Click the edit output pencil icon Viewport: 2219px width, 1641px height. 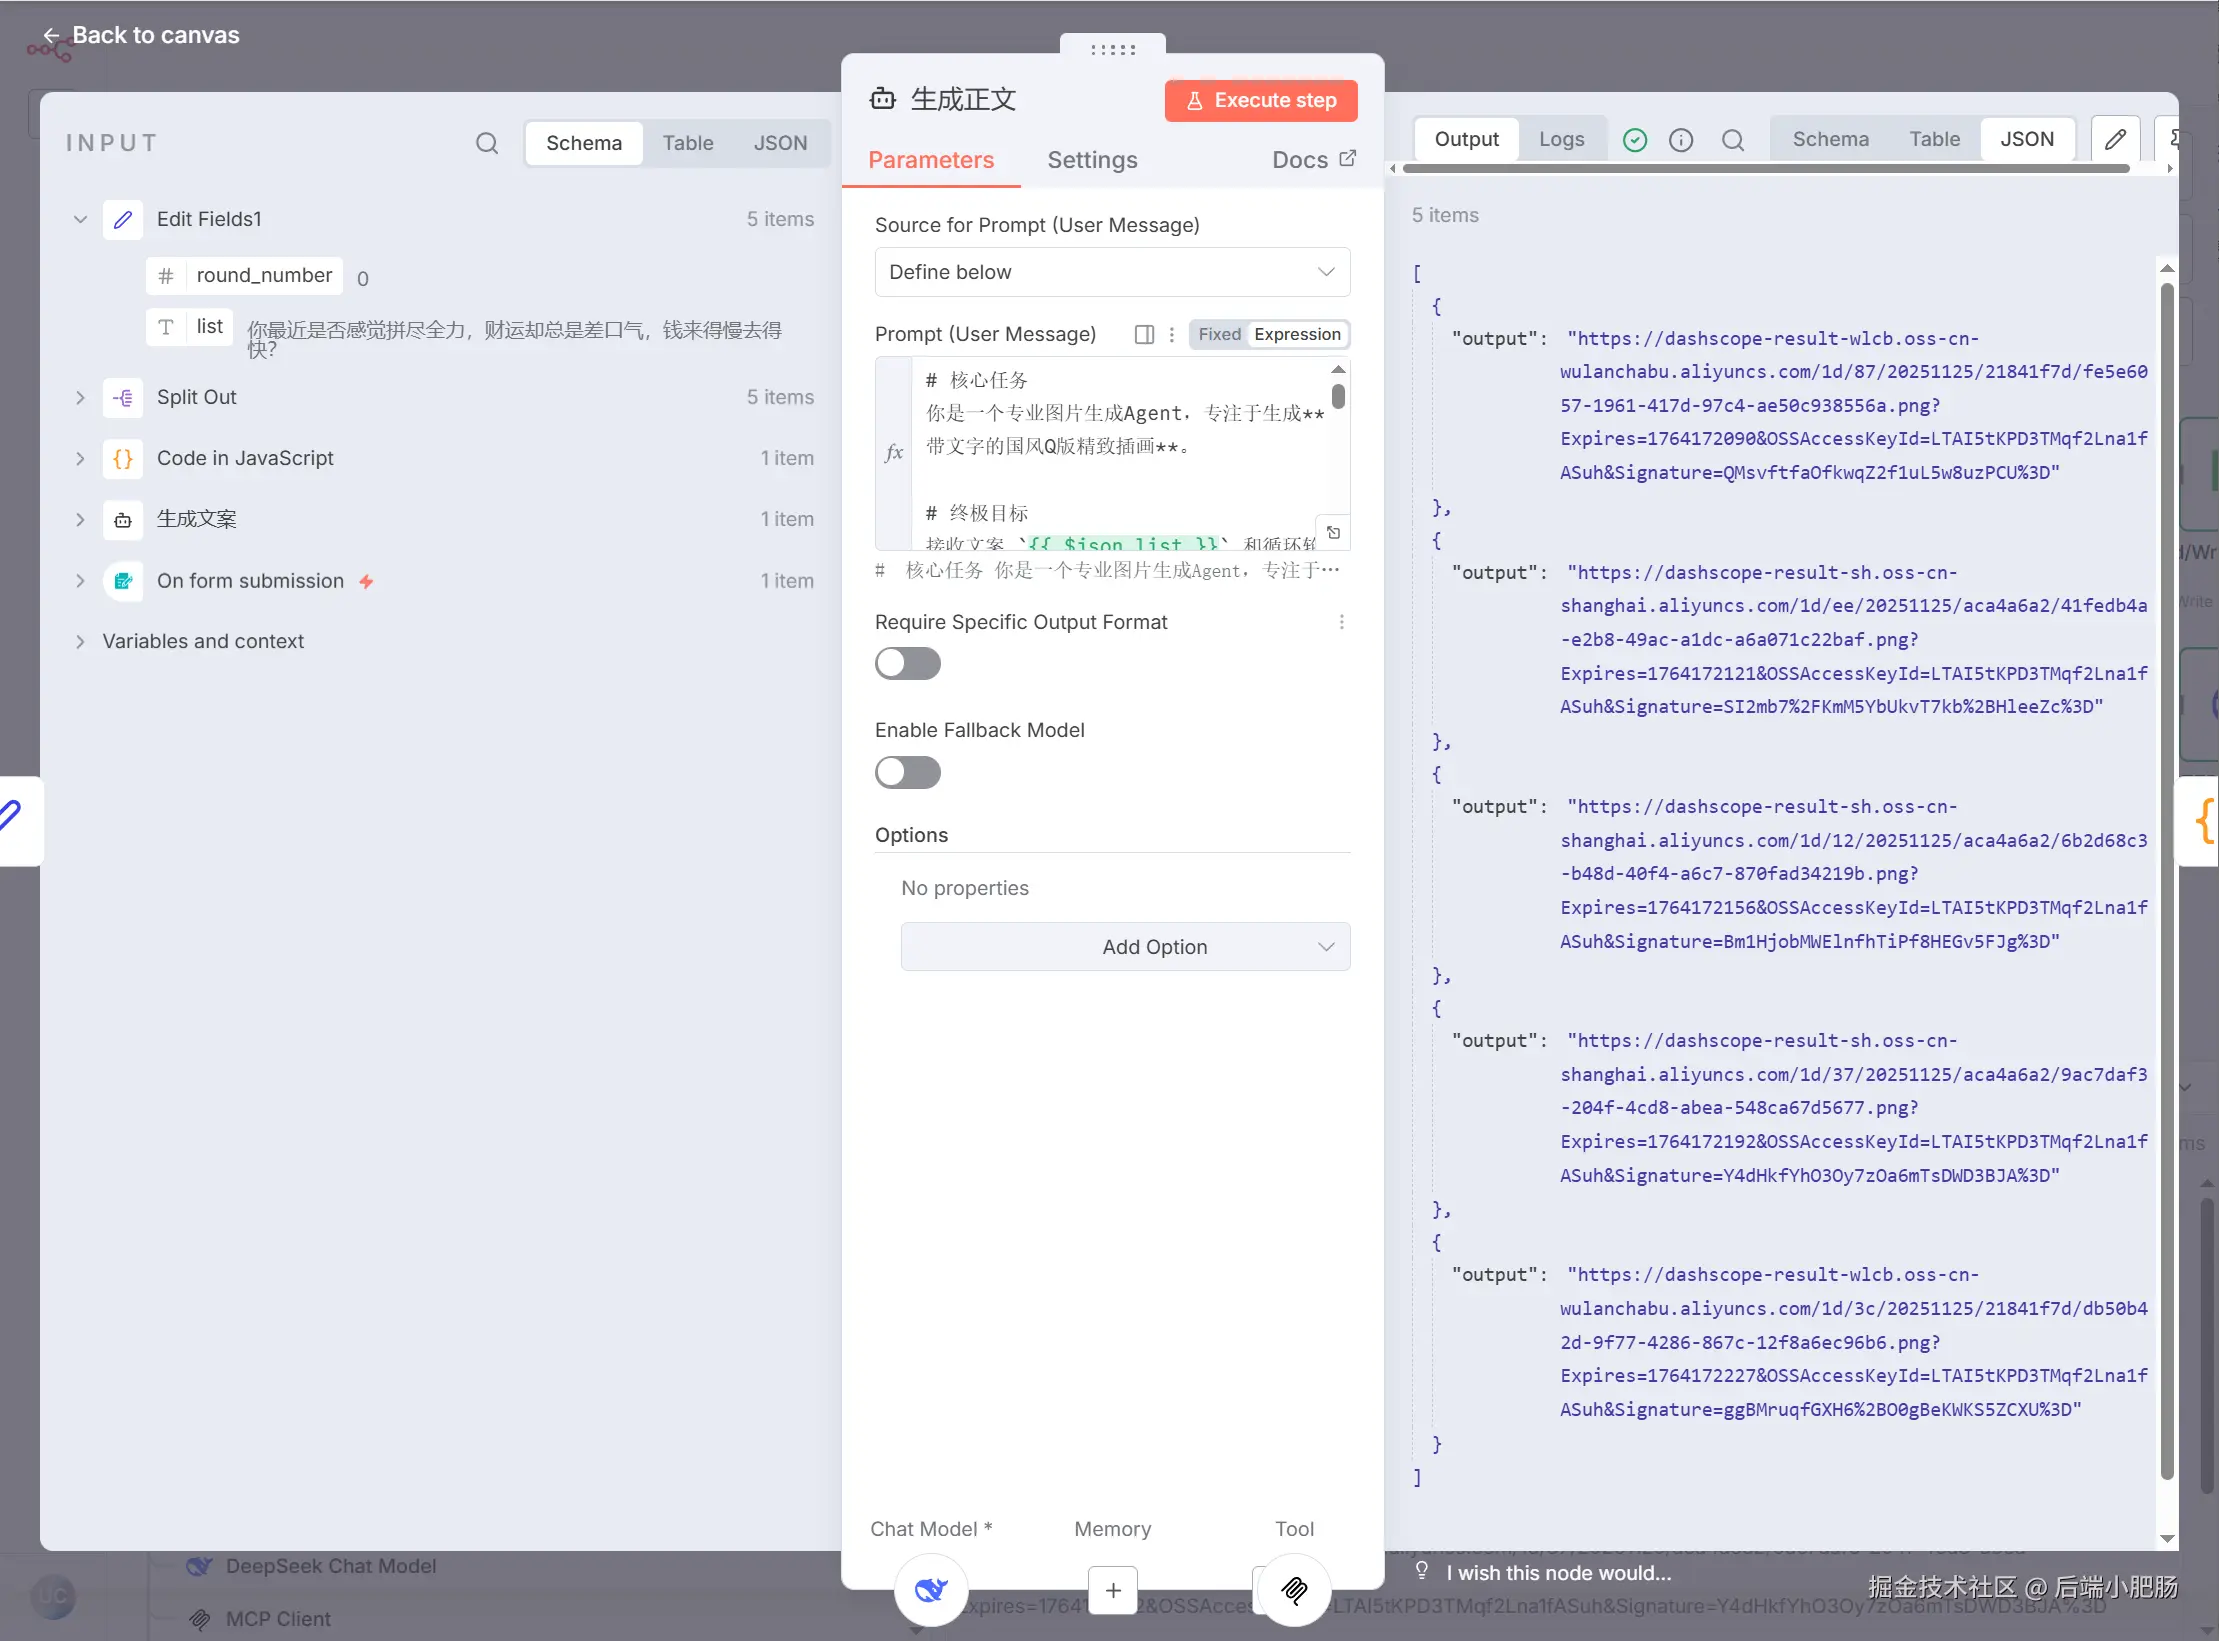2114,140
